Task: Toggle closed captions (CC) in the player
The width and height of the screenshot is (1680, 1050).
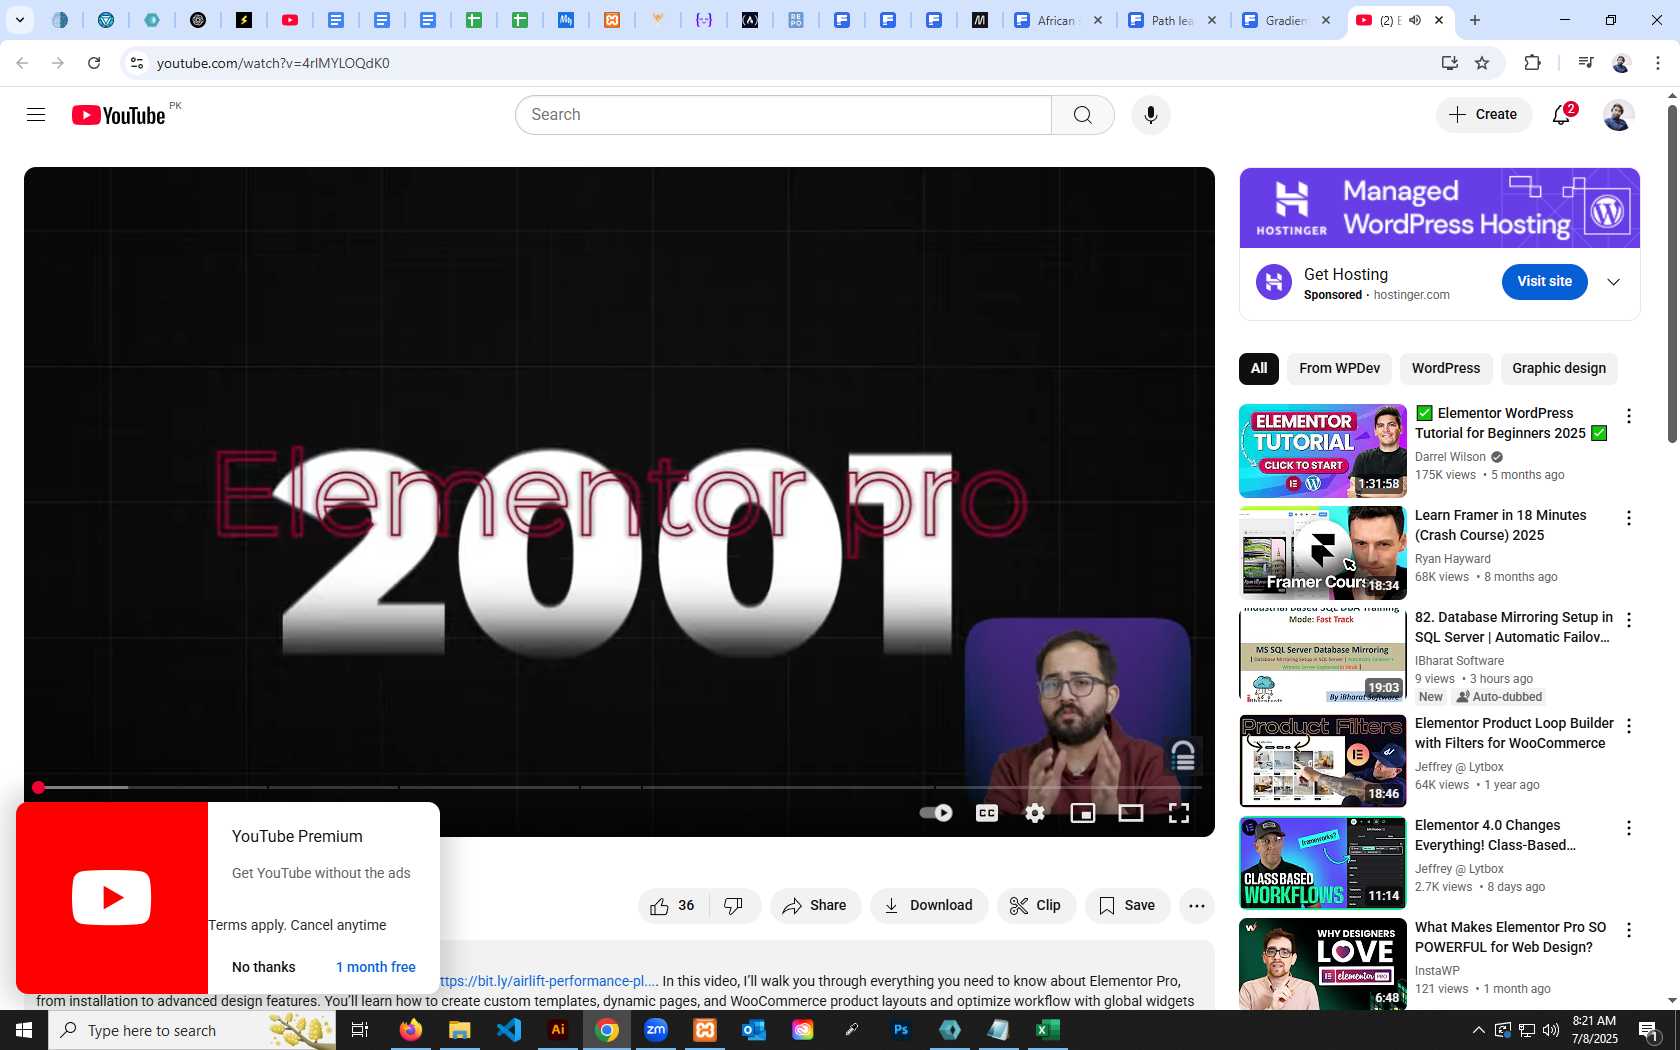Action: [987, 813]
